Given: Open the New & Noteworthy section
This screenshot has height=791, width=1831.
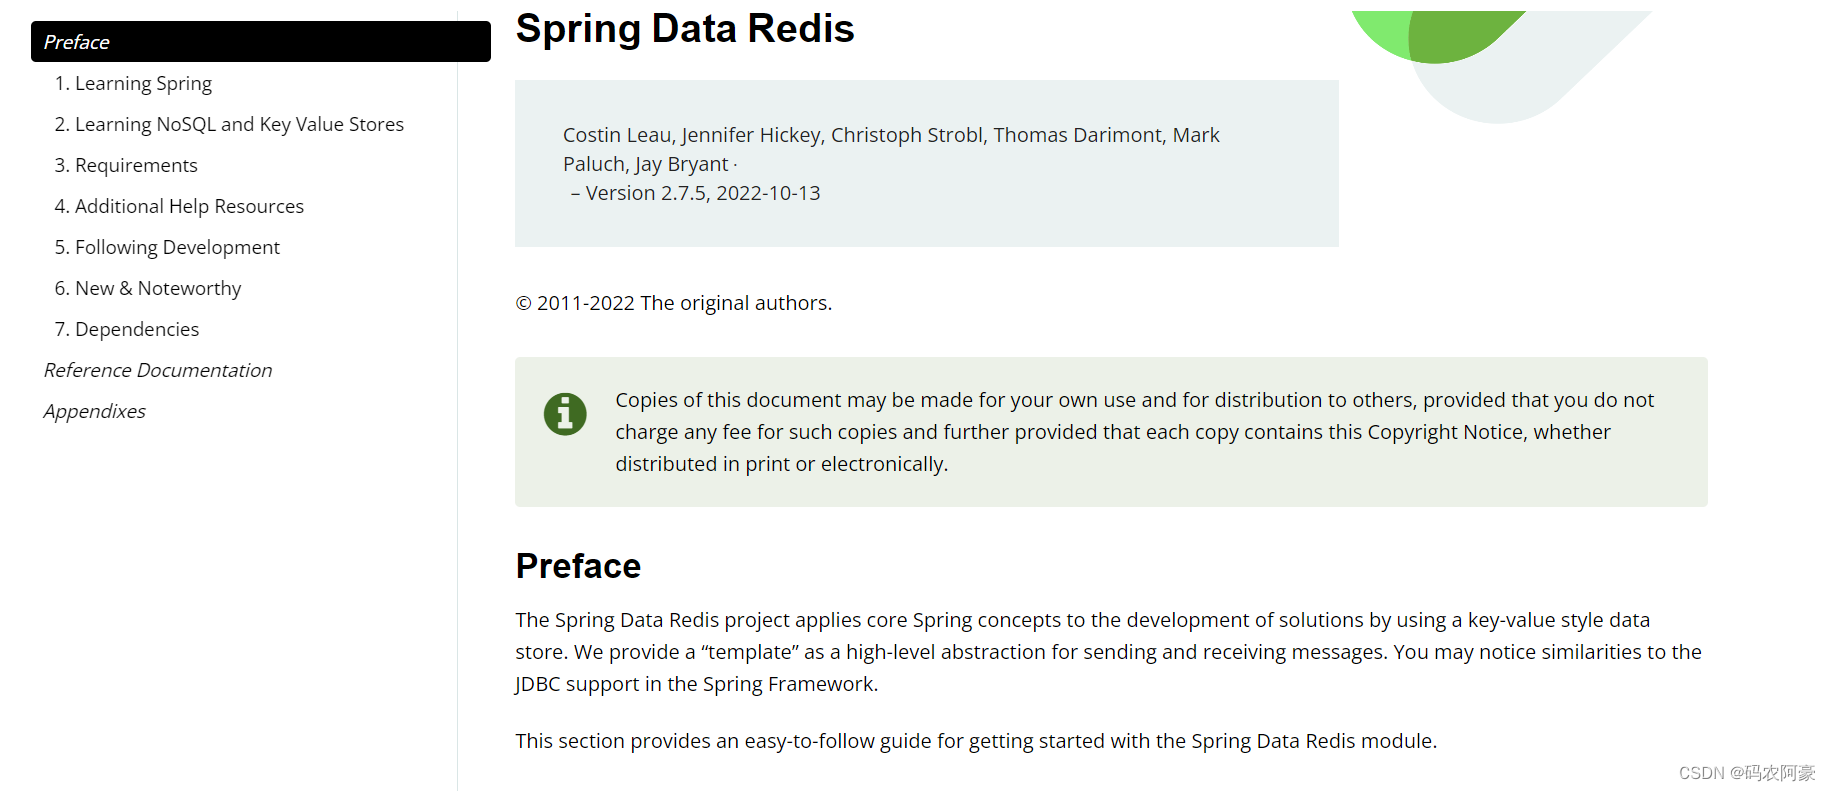Looking at the screenshot, I should (x=148, y=288).
